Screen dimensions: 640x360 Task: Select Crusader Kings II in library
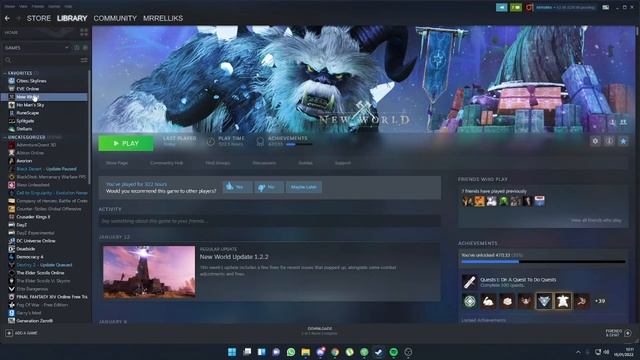pos(33,217)
